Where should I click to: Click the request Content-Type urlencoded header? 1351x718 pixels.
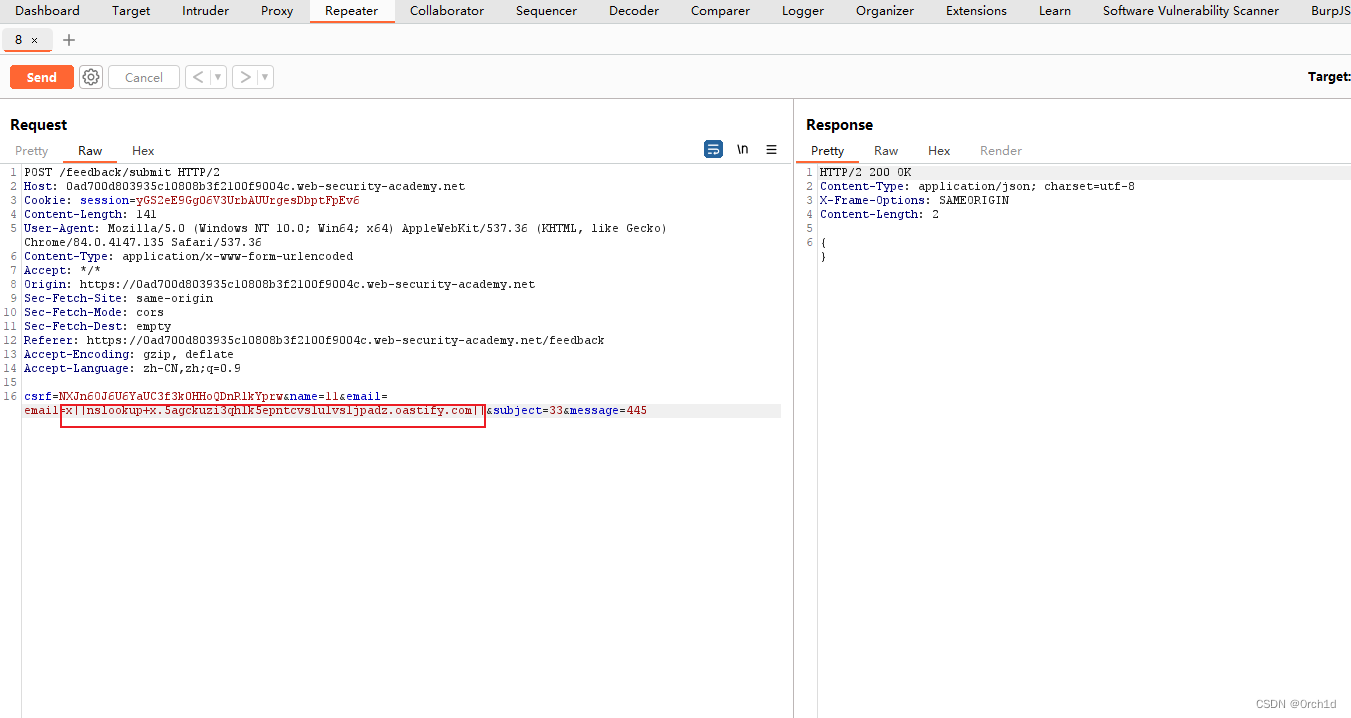coord(188,256)
